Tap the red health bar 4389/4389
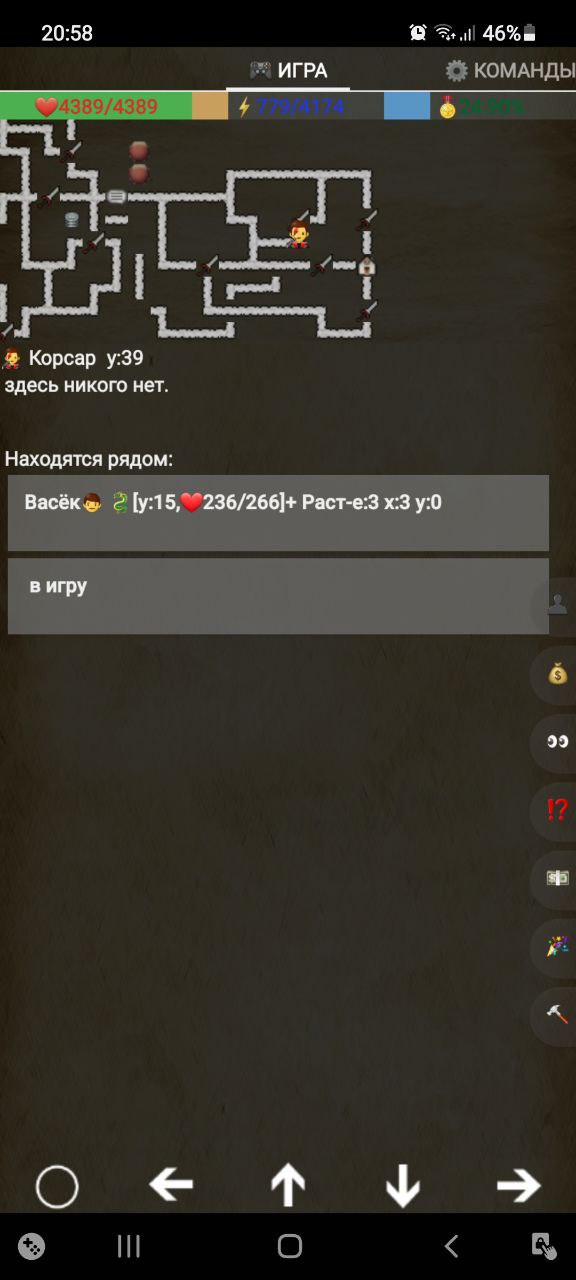This screenshot has height=1280, width=576. [96, 106]
